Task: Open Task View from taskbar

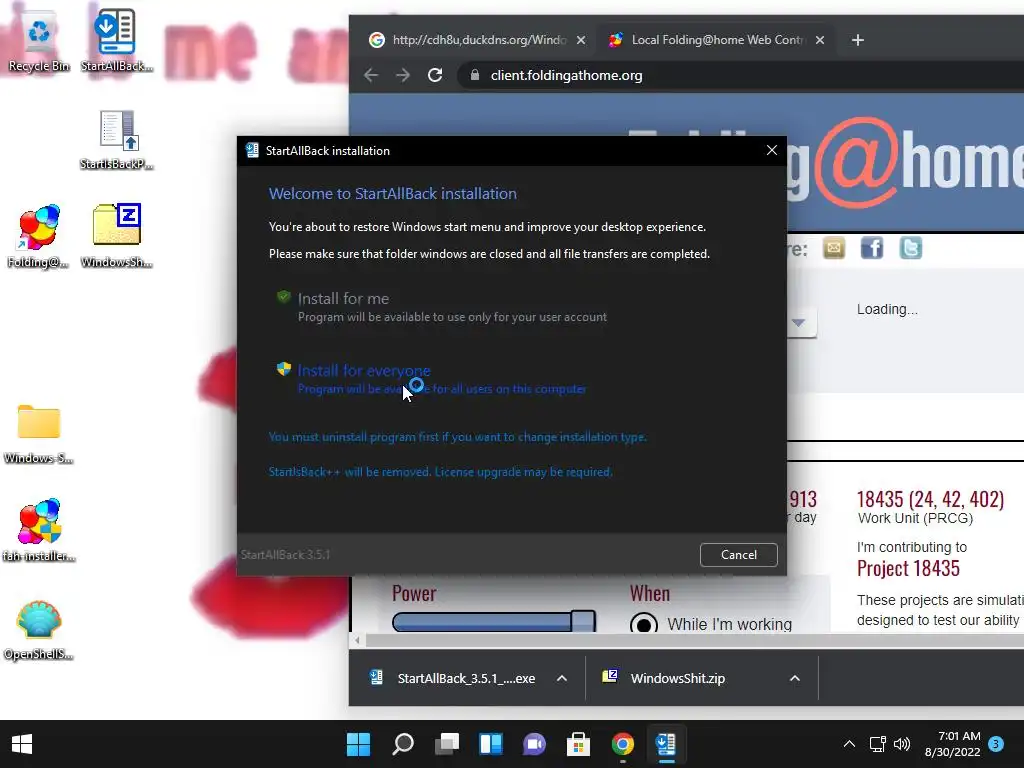Action: (x=447, y=744)
